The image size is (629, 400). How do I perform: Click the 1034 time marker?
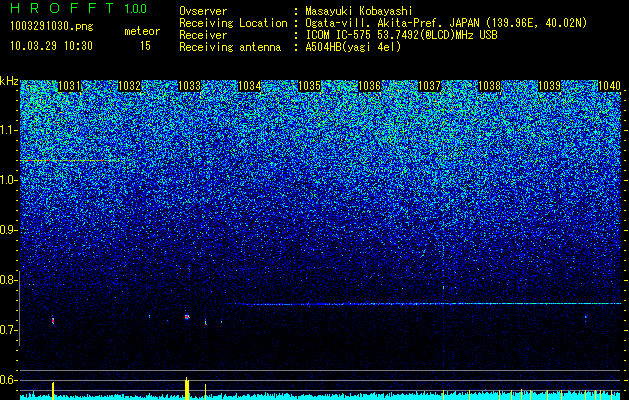point(250,86)
